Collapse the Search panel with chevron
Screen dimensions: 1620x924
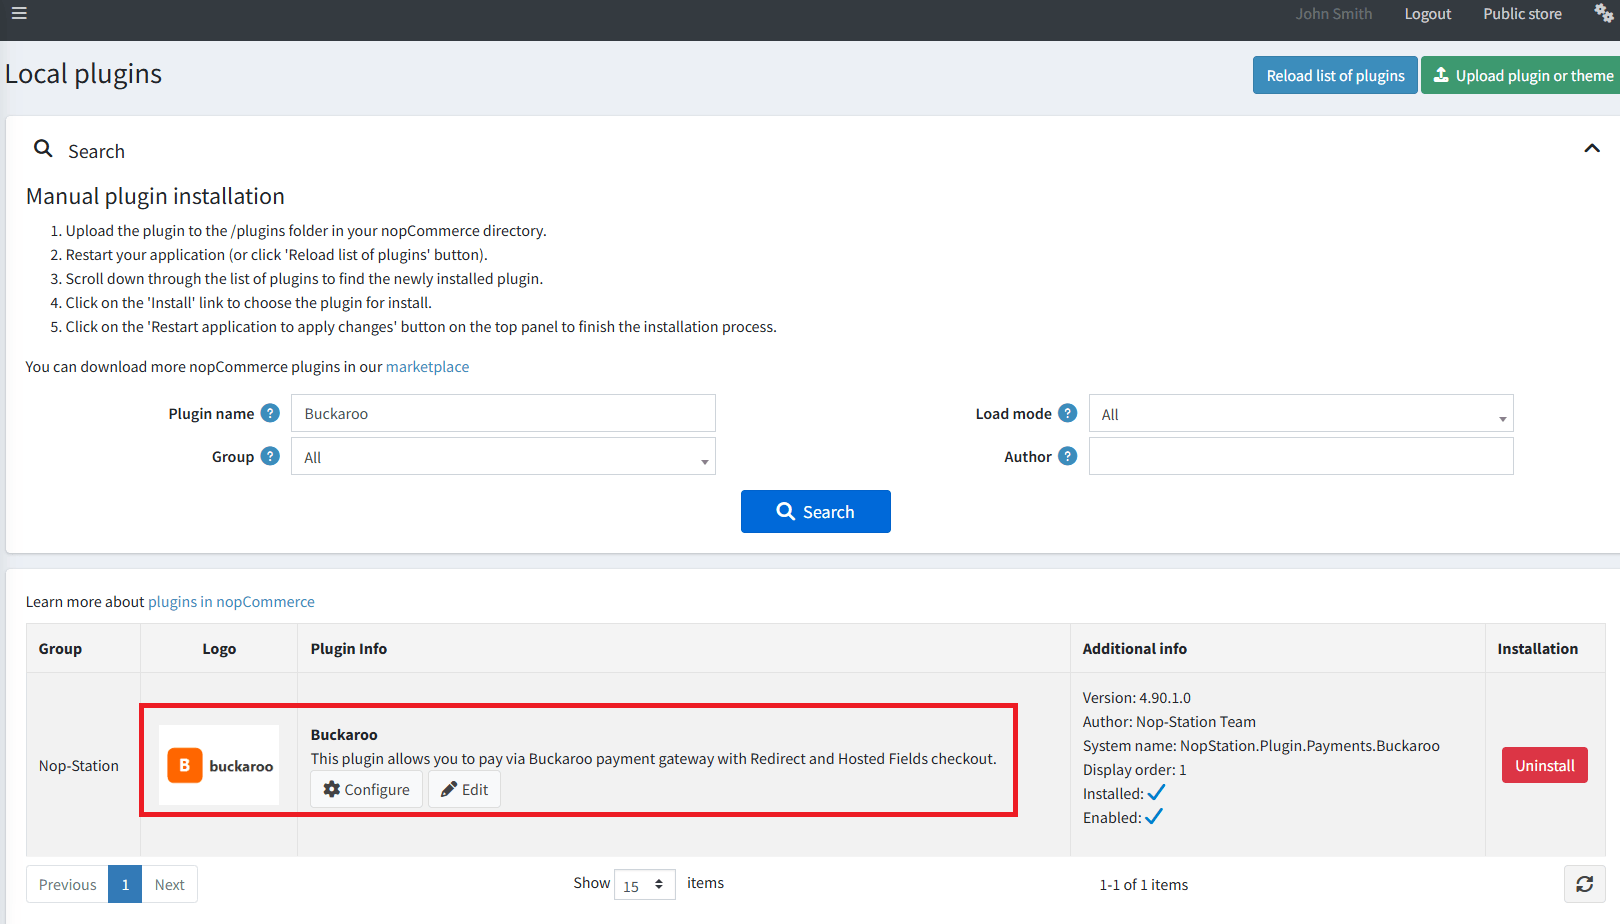point(1592,148)
